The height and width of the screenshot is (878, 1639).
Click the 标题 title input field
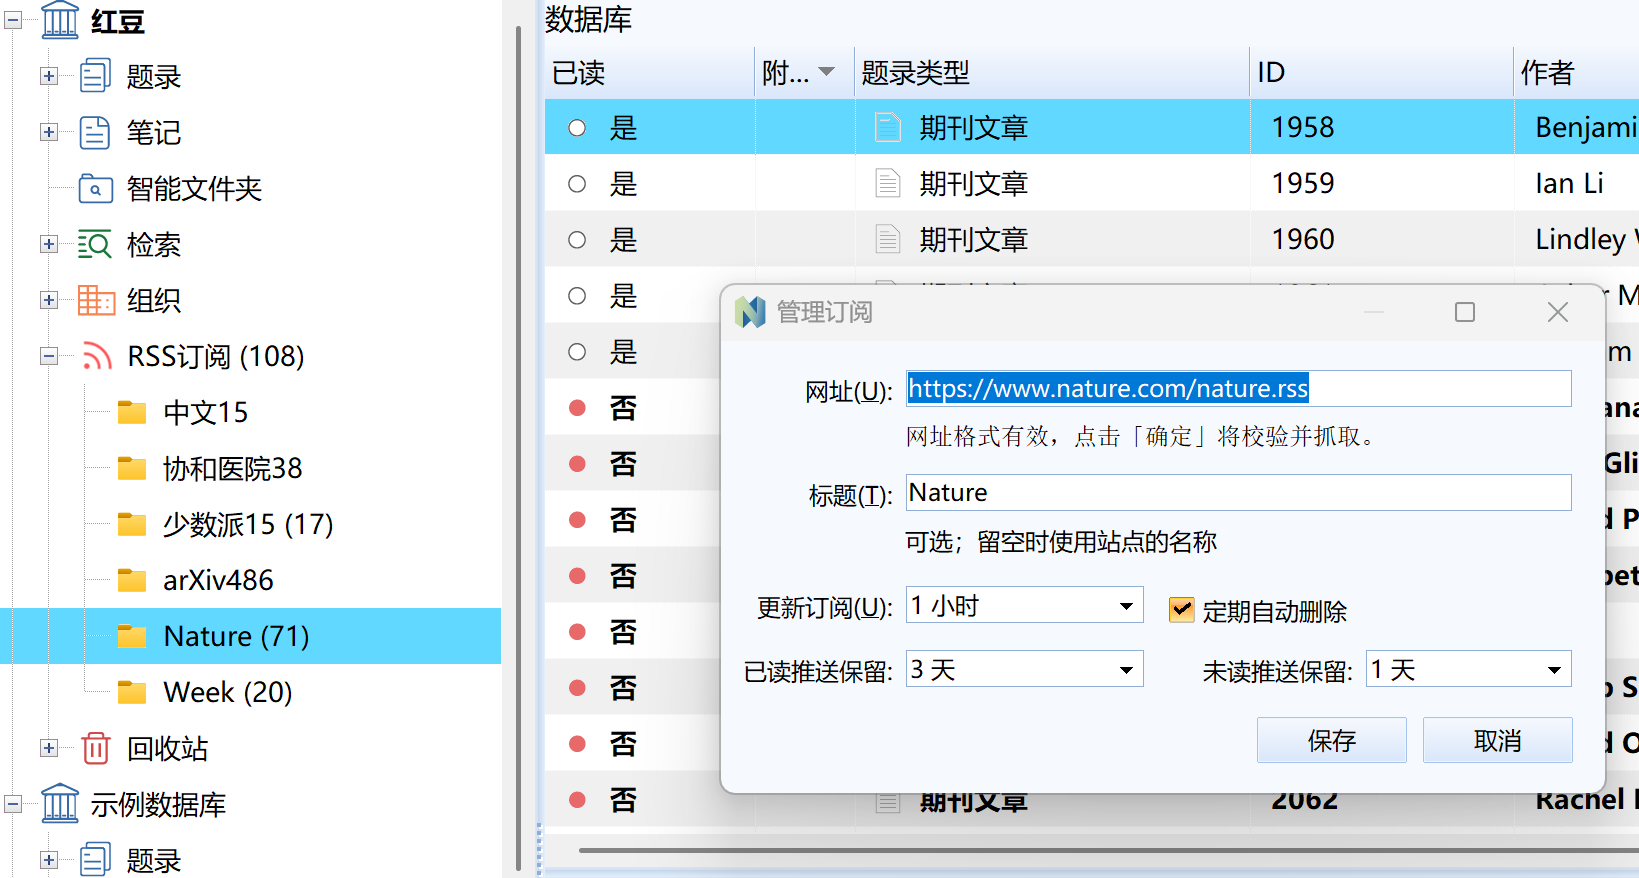(x=1238, y=492)
